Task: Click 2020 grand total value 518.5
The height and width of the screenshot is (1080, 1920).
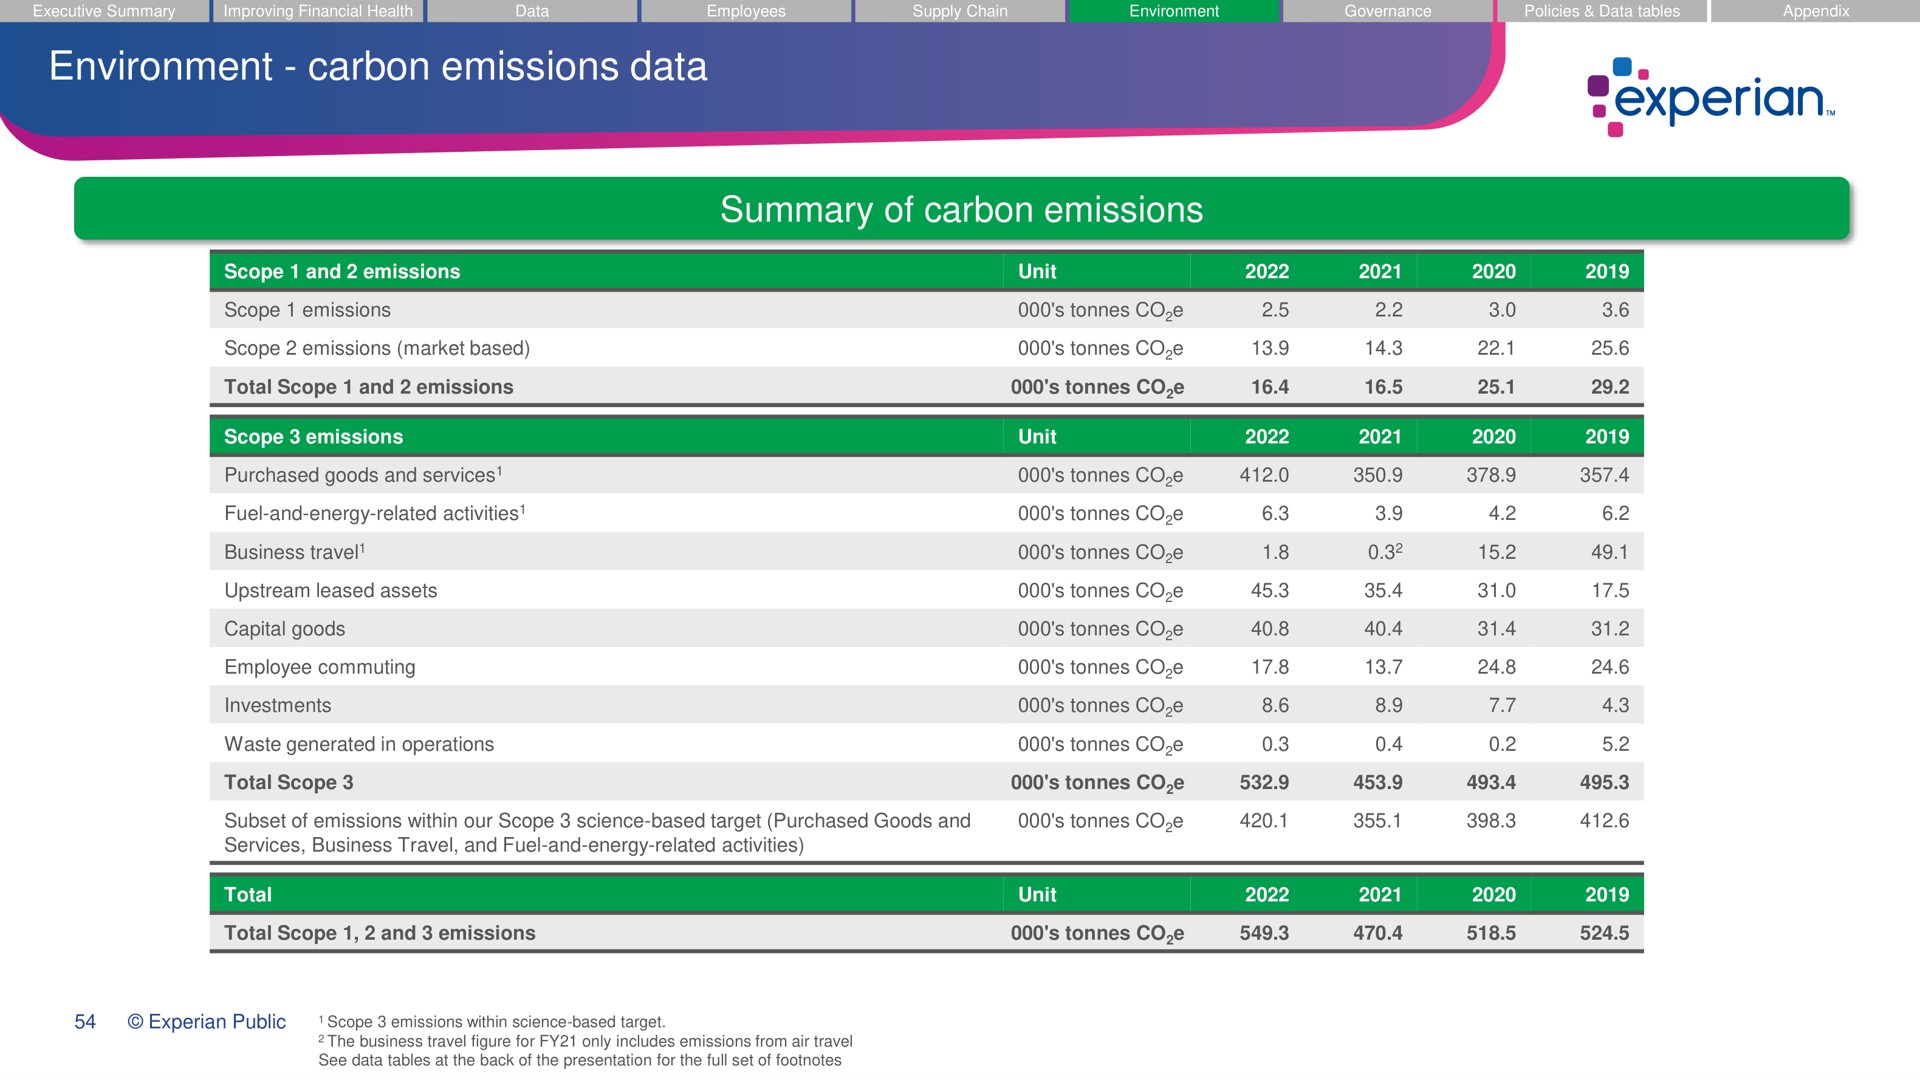Action: [x=1491, y=933]
